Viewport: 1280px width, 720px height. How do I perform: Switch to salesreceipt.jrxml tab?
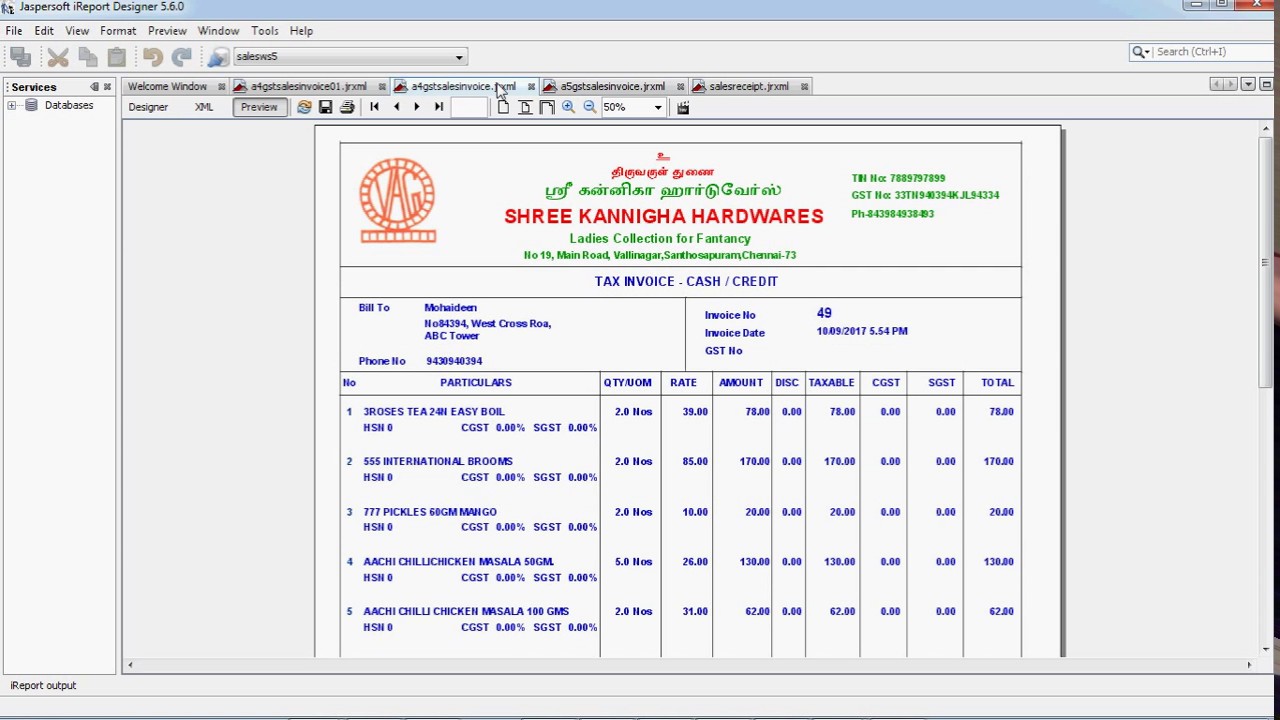pyautogui.click(x=748, y=87)
